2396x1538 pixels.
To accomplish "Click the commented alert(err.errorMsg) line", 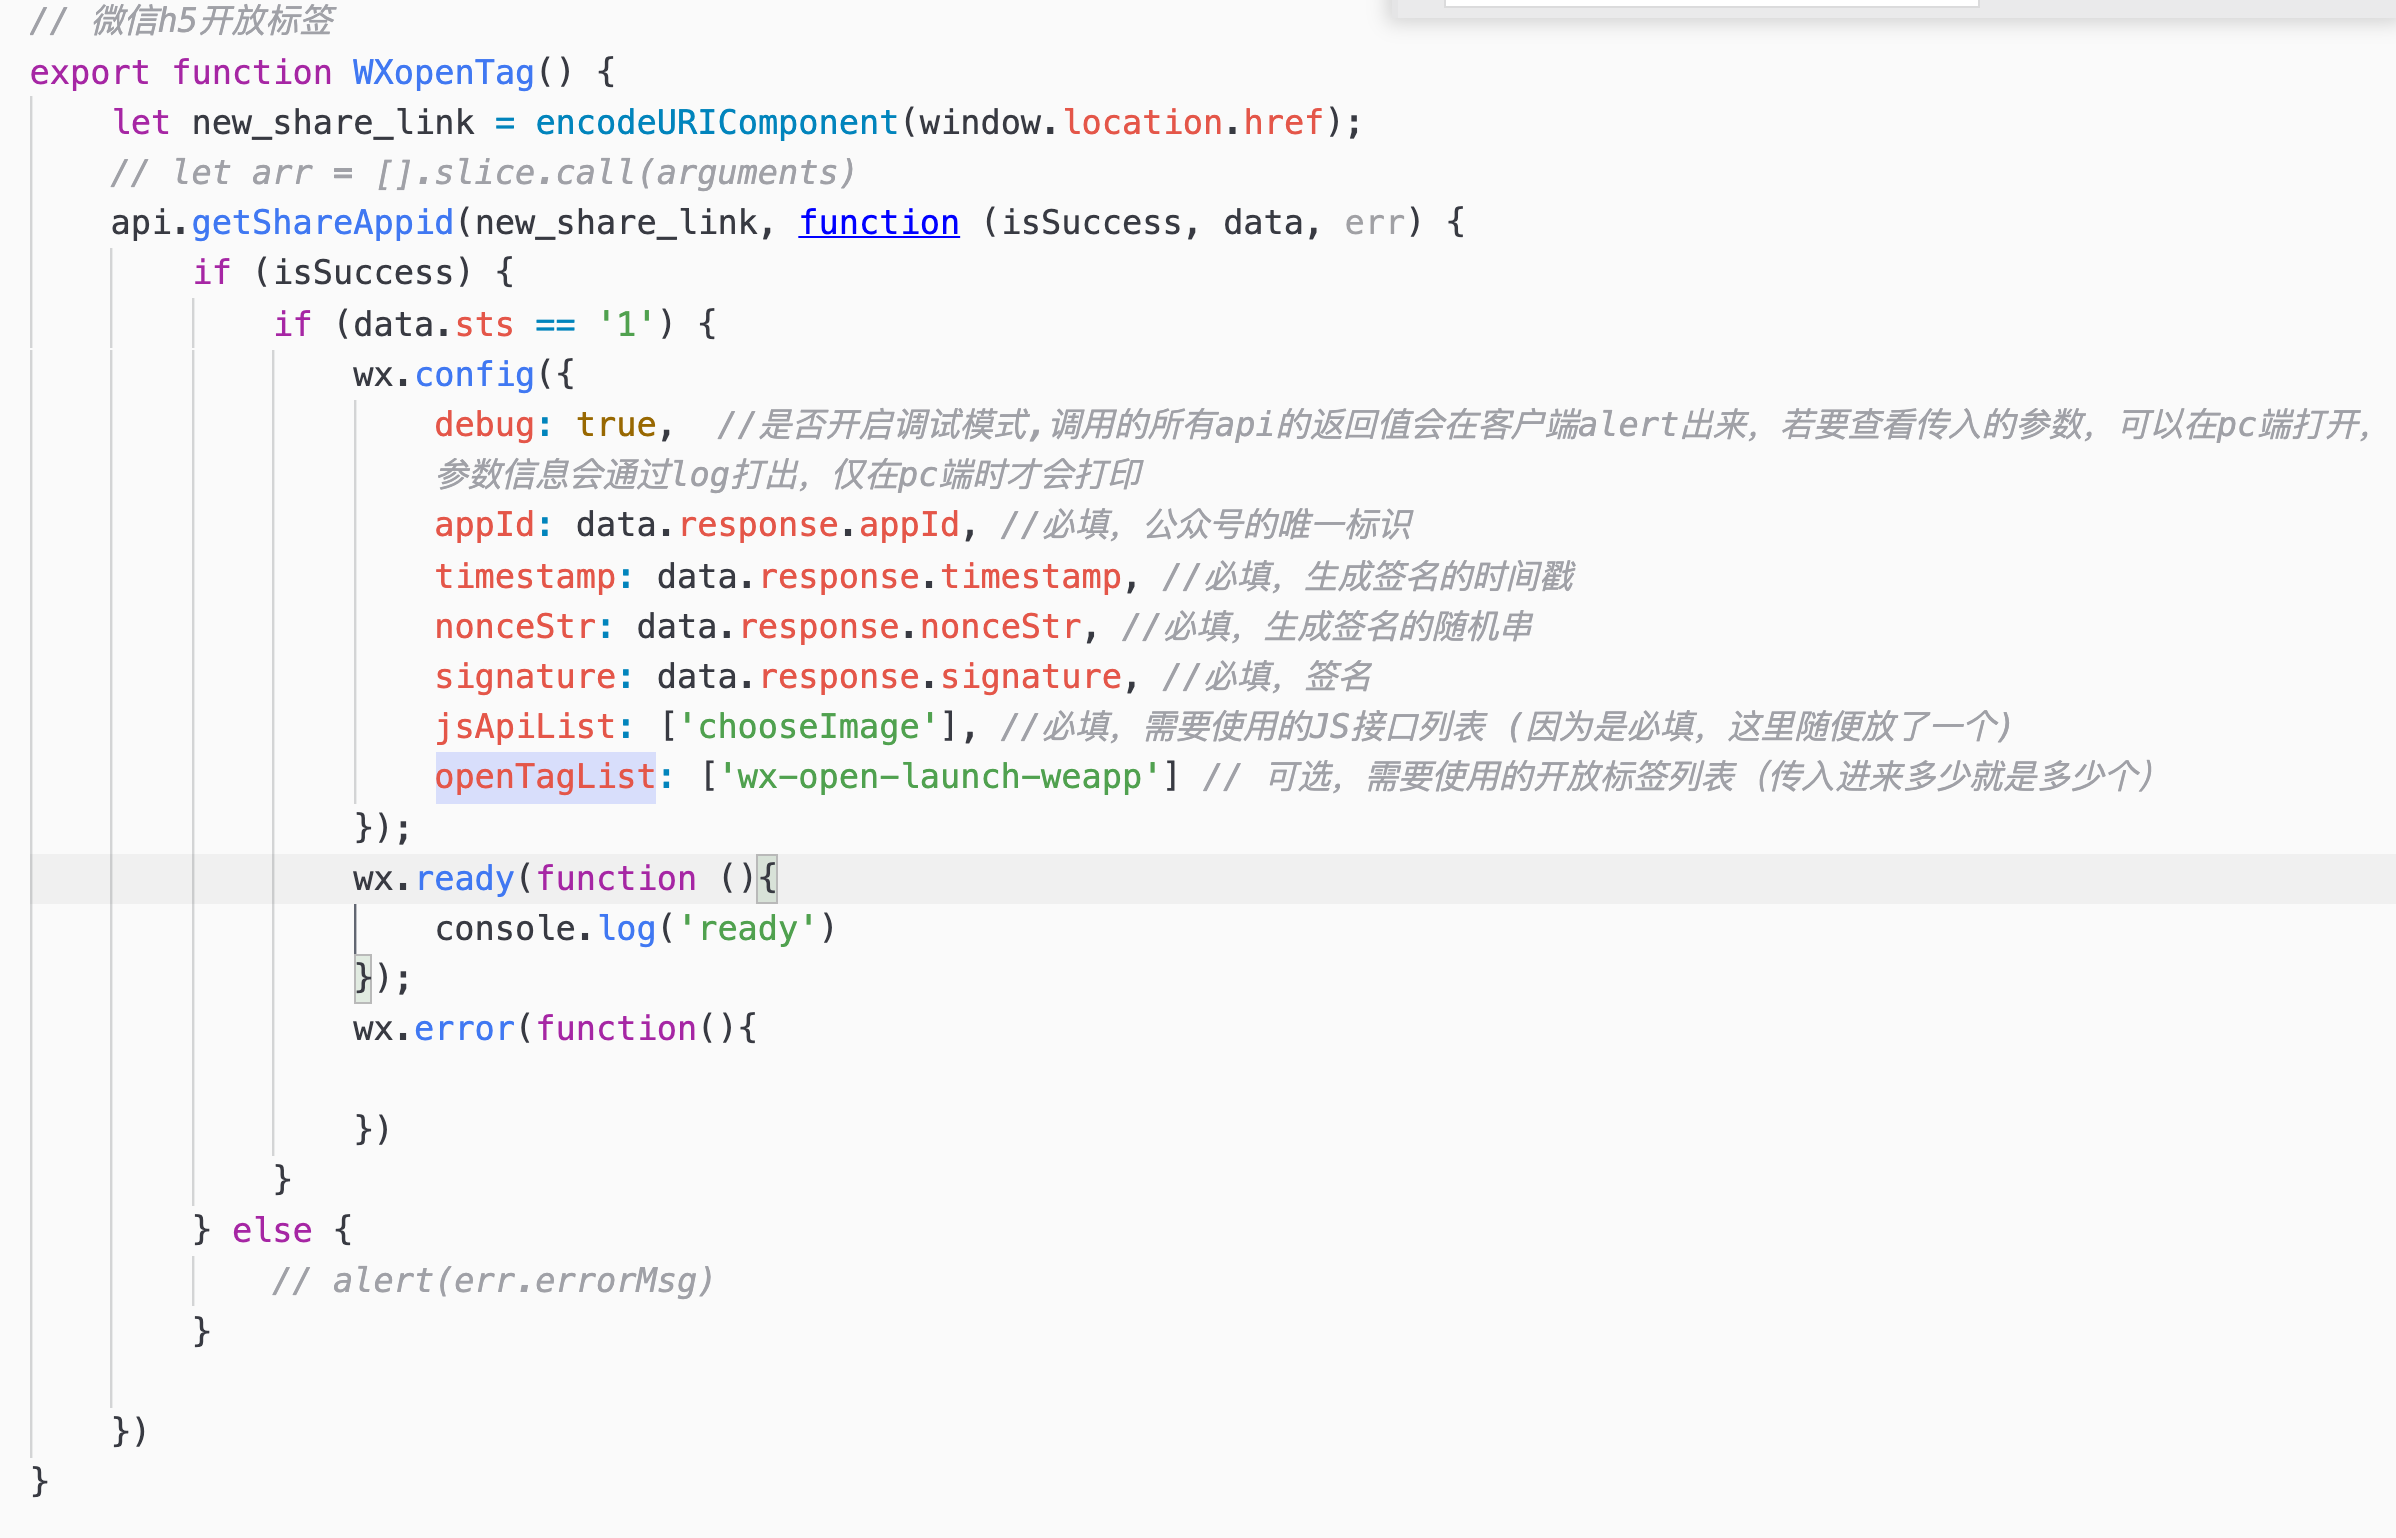I will tap(492, 1280).
